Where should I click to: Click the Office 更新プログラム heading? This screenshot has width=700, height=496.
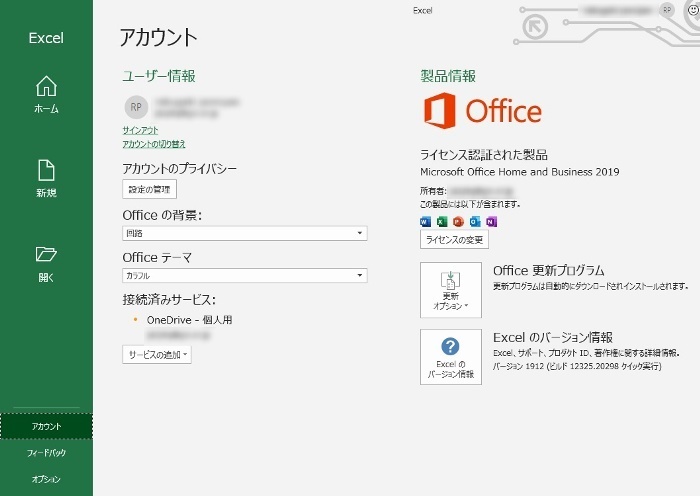point(549,271)
